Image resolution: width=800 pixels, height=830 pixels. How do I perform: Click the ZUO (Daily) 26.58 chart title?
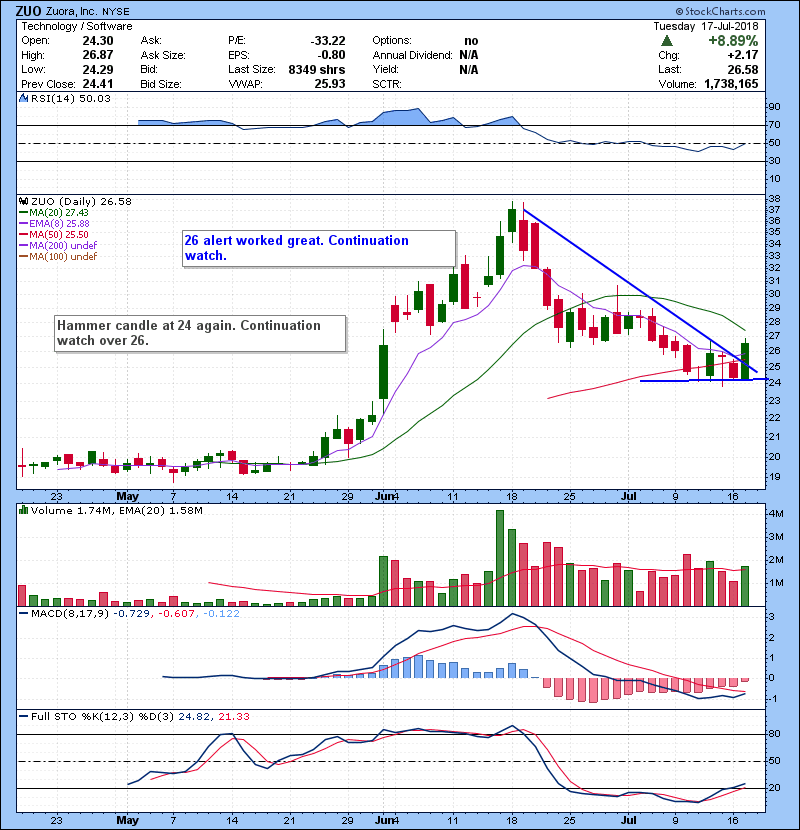82,201
